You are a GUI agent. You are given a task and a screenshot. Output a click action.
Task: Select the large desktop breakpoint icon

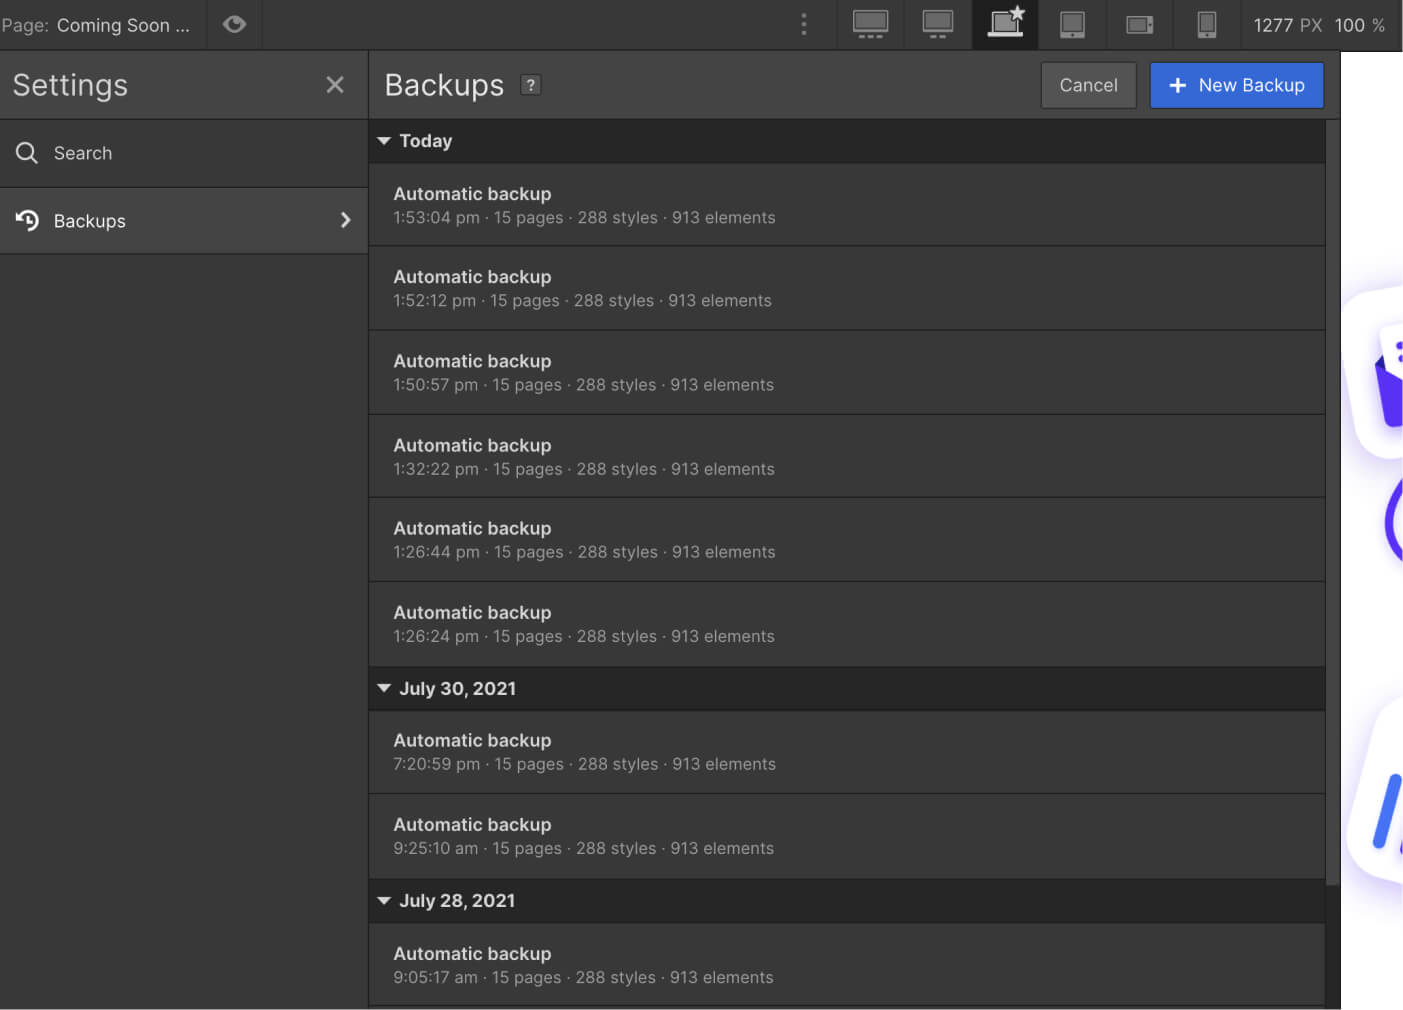(869, 25)
